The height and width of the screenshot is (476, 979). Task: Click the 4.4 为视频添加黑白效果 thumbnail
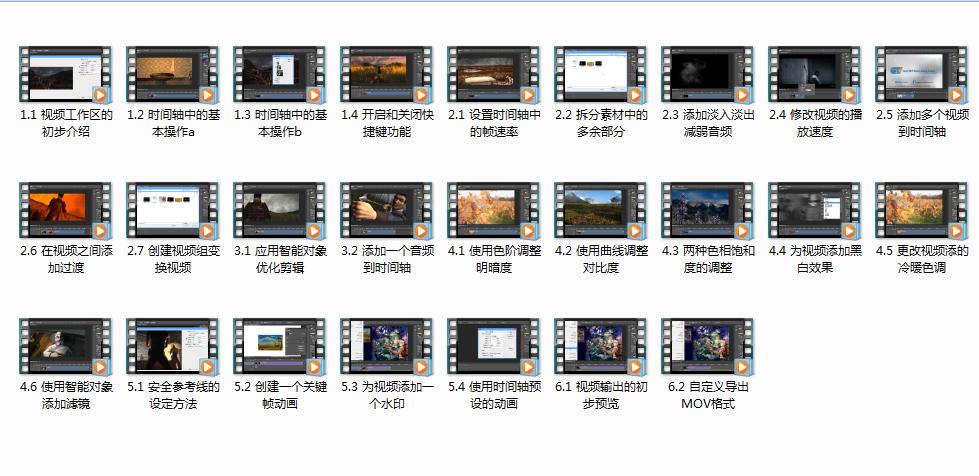tap(815, 211)
